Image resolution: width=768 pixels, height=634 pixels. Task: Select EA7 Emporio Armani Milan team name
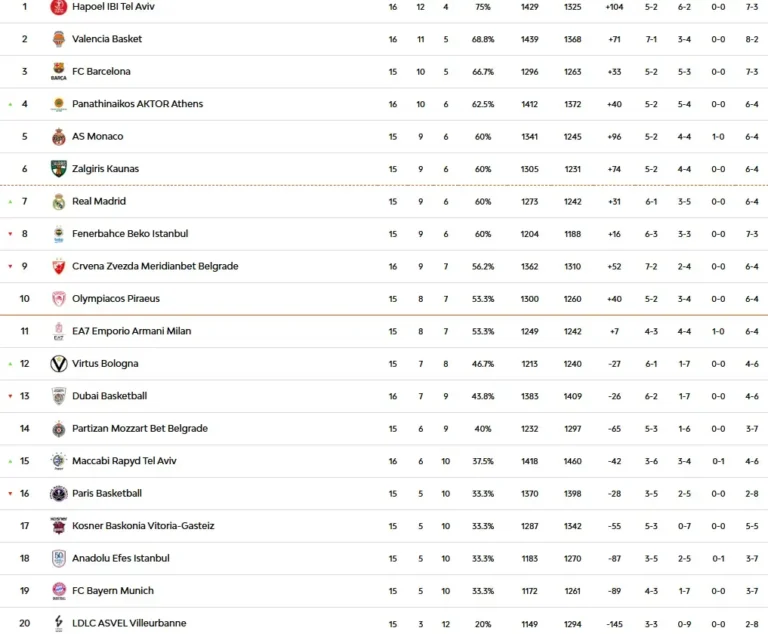point(131,331)
